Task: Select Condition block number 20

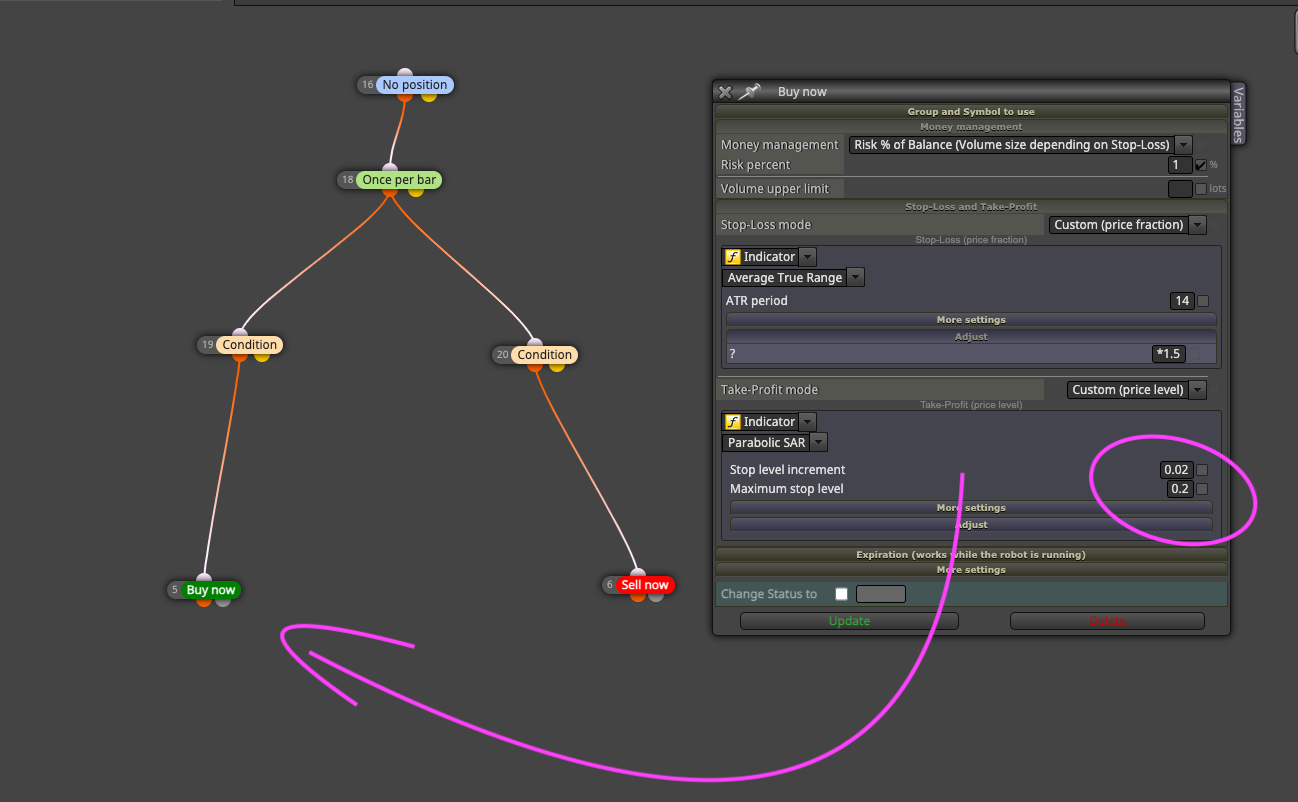Action: (545, 355)
